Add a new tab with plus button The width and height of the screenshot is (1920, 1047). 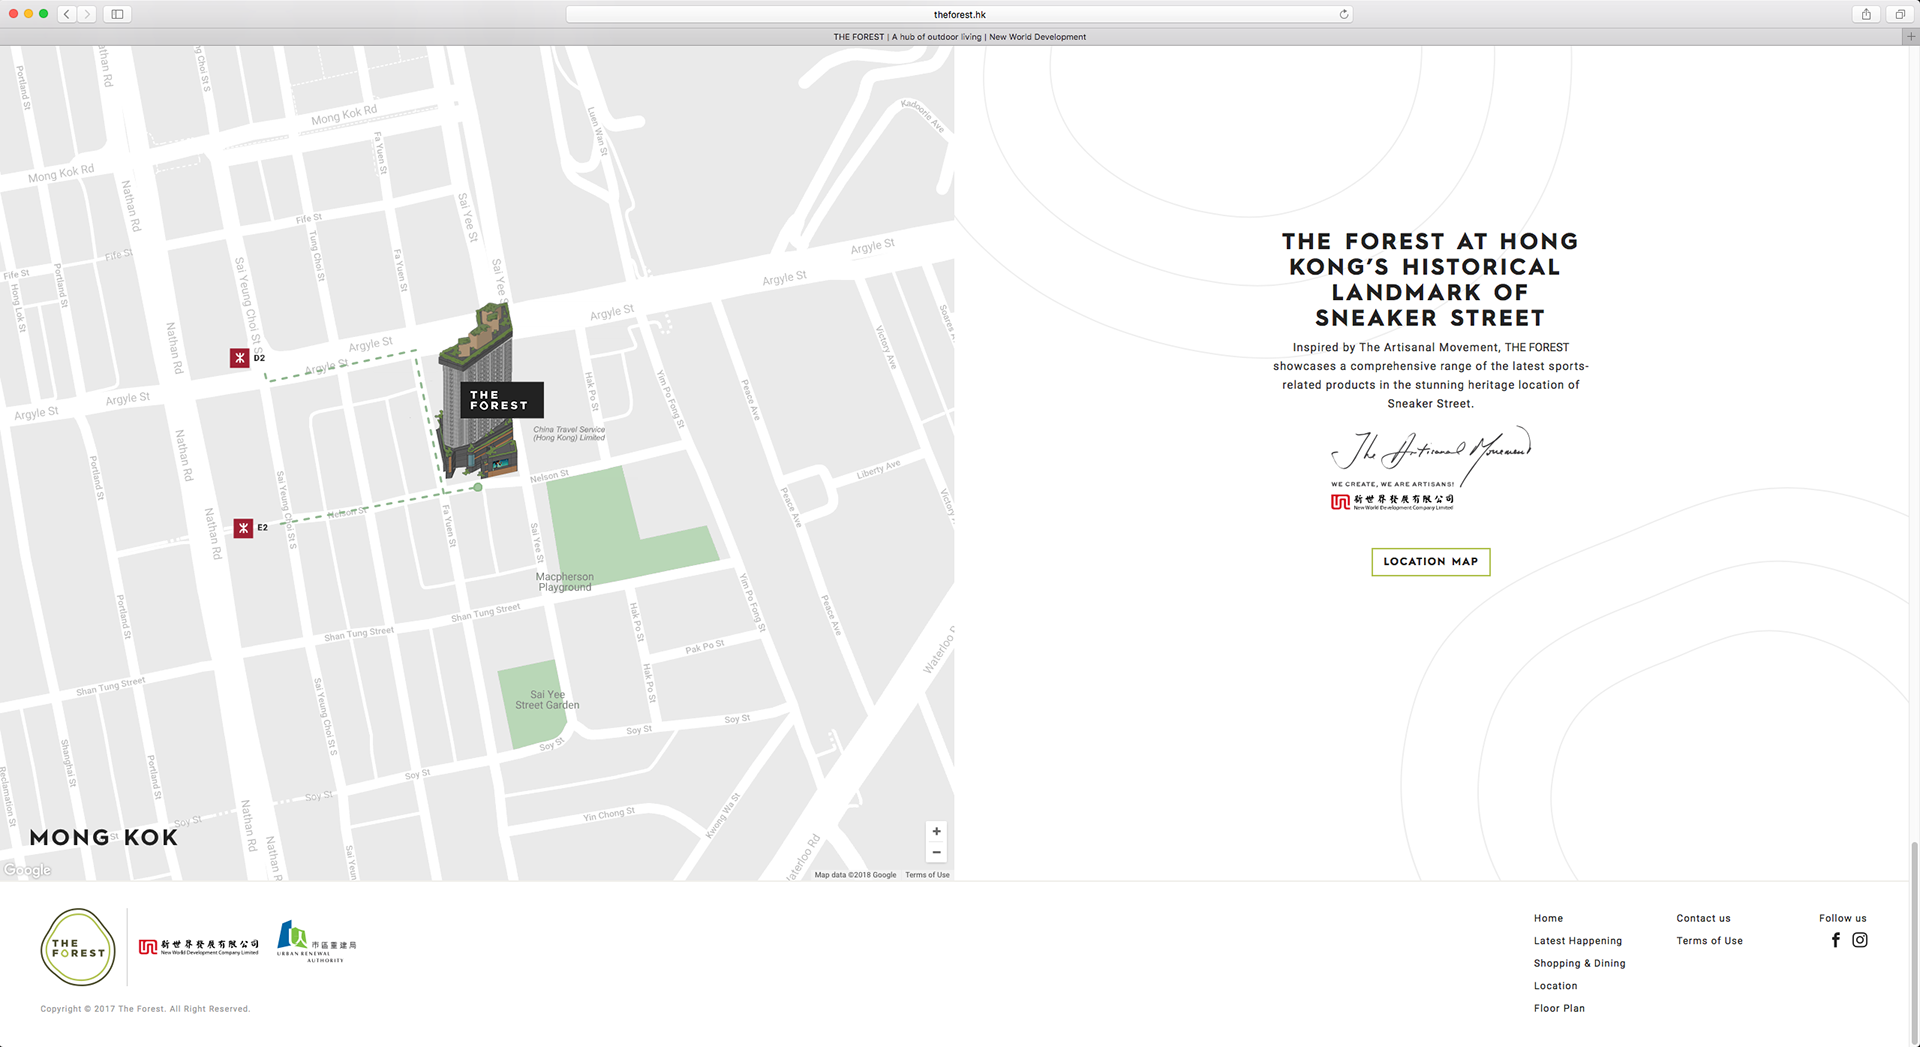click(x=1911, y=37)
